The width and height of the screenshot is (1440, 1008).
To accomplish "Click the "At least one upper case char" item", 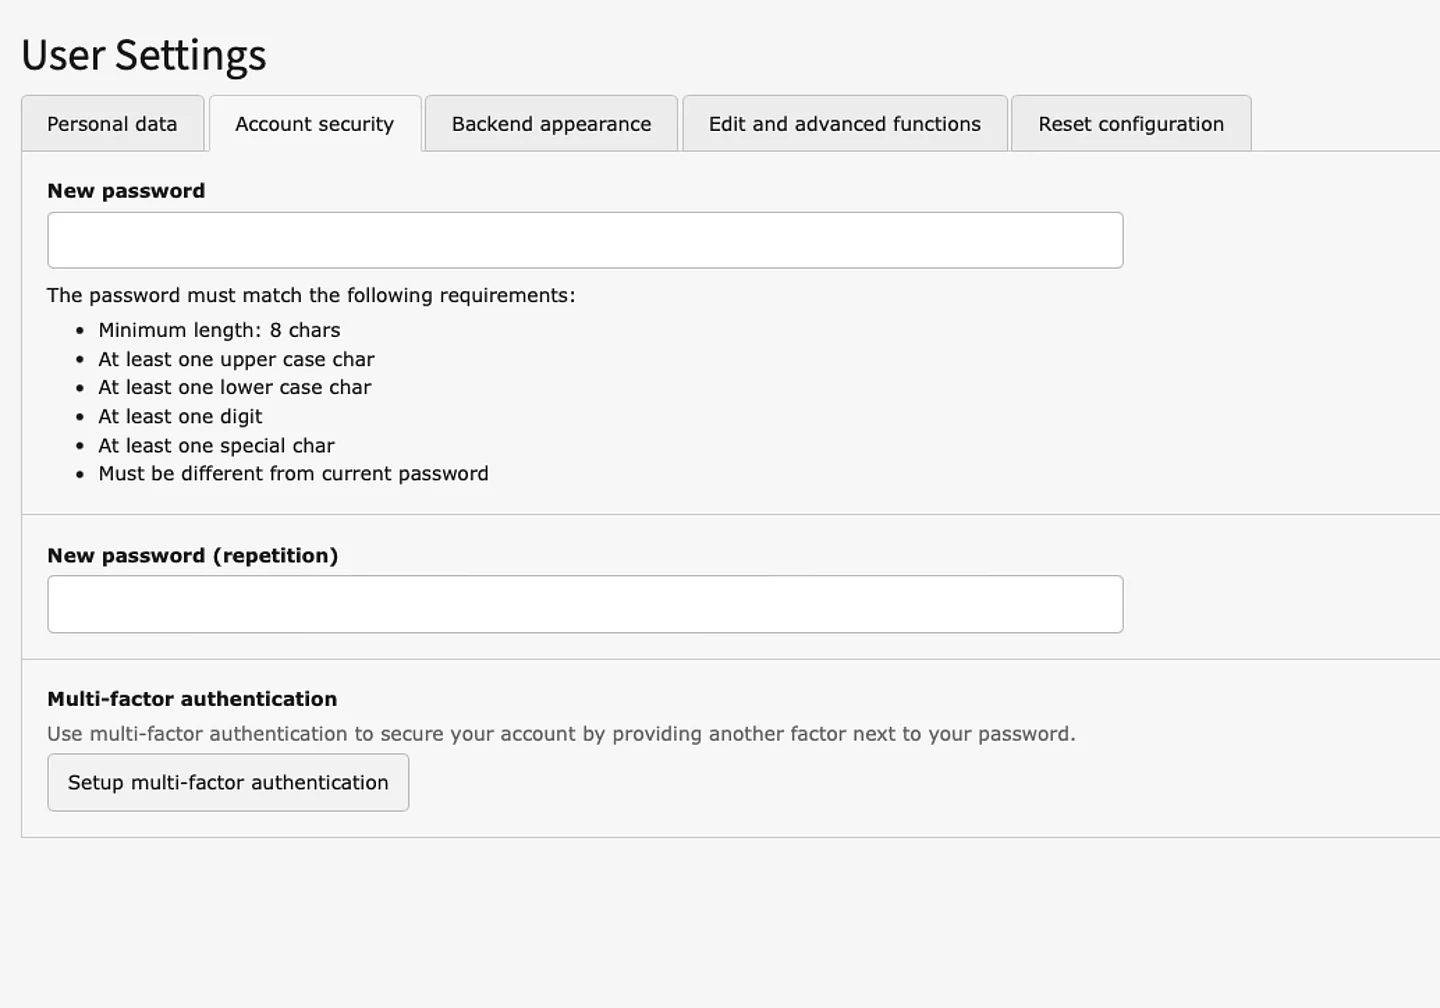I will [236, 359].
